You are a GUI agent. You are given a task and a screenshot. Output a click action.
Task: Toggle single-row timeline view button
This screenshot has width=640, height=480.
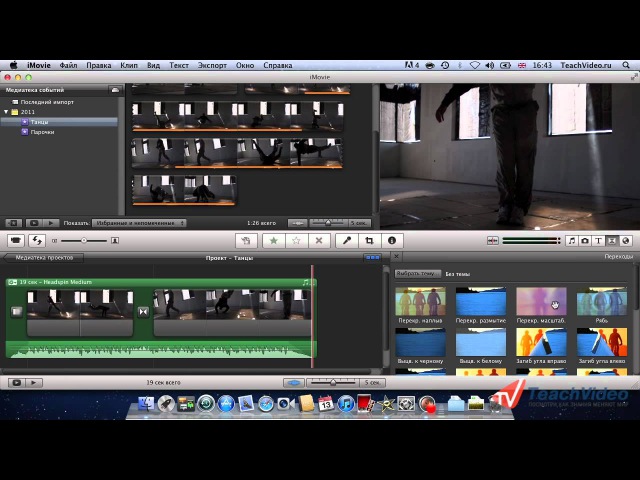(372, 258)
